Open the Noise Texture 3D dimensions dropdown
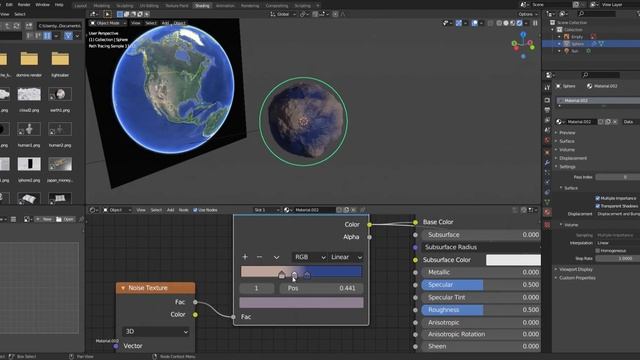 (156, 331)
